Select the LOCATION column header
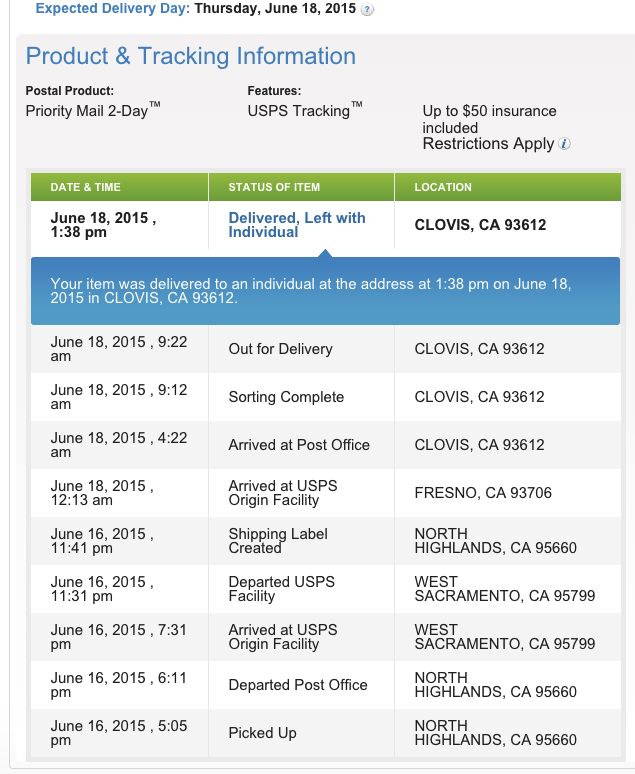This screenshot has width=635, height=774. pos(443,187)
